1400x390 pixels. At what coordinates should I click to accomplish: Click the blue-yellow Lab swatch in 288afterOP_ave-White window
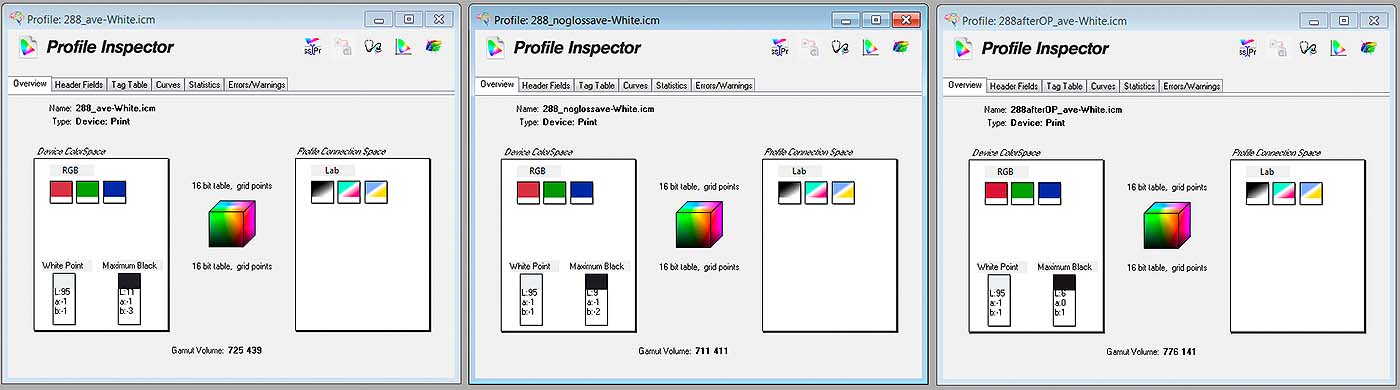click(x=1311, y=193)
